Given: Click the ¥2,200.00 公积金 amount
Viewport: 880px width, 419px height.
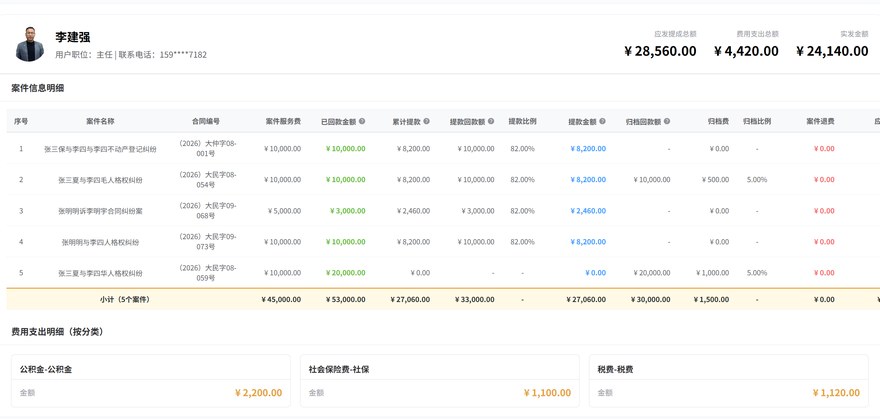Looking at the screenshot, I should (259, 393).
